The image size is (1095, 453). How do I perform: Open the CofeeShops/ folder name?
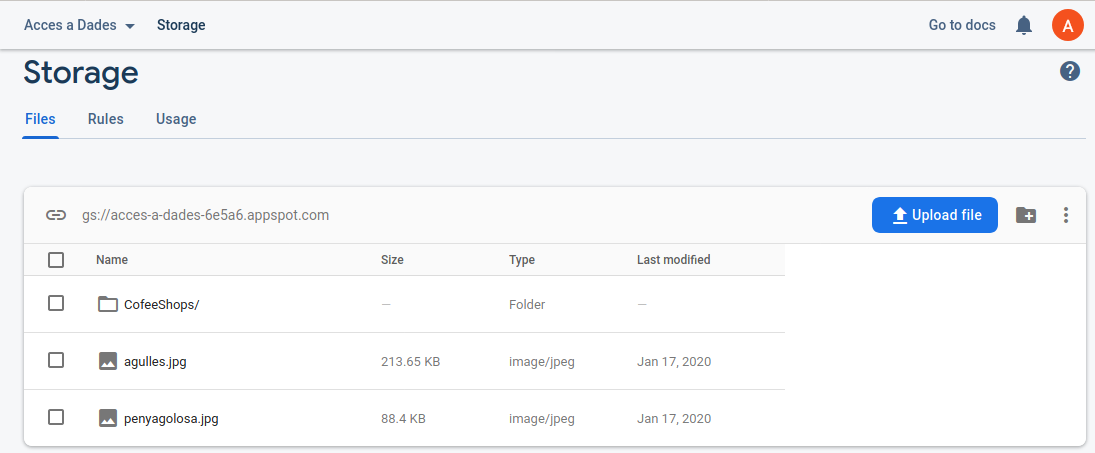point(161,304)
